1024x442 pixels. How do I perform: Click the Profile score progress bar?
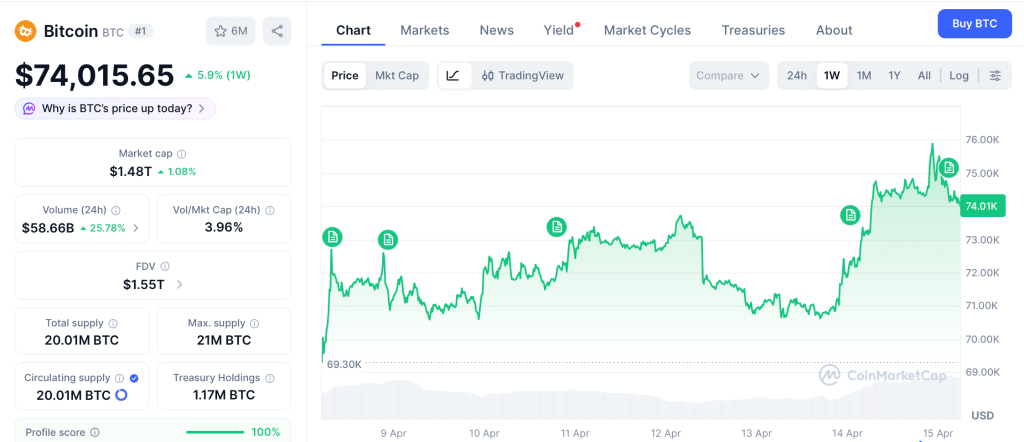tap(214, 432)
